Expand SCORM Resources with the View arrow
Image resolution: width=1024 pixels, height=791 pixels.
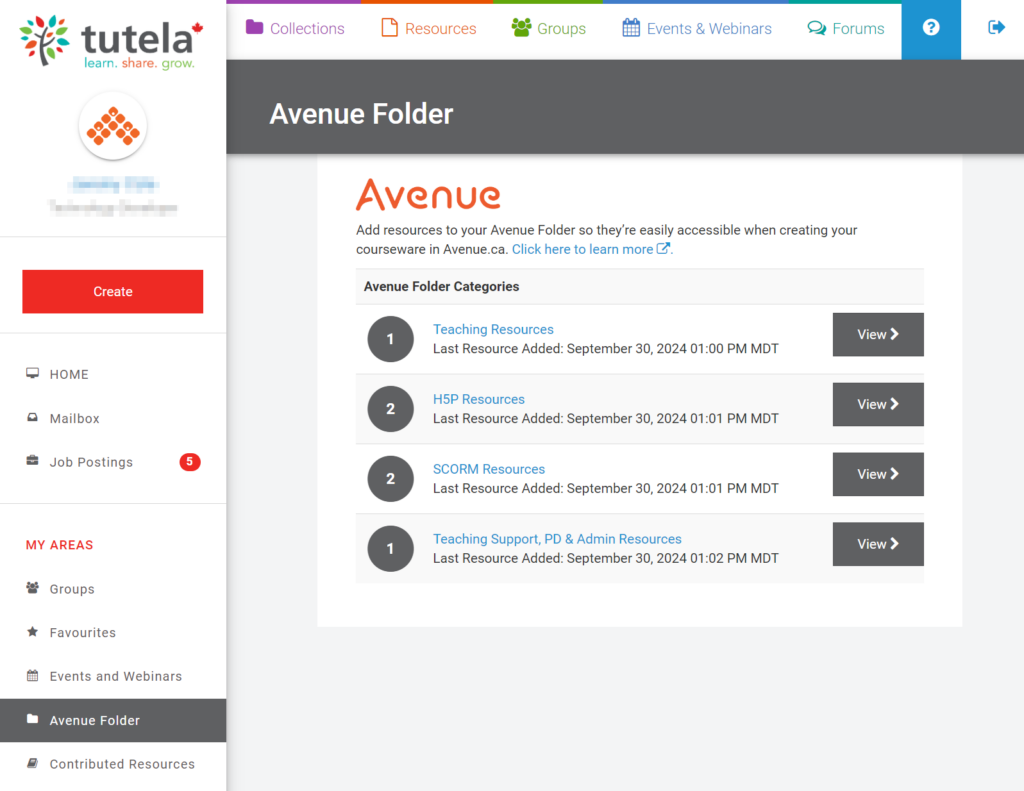point(878,474)
